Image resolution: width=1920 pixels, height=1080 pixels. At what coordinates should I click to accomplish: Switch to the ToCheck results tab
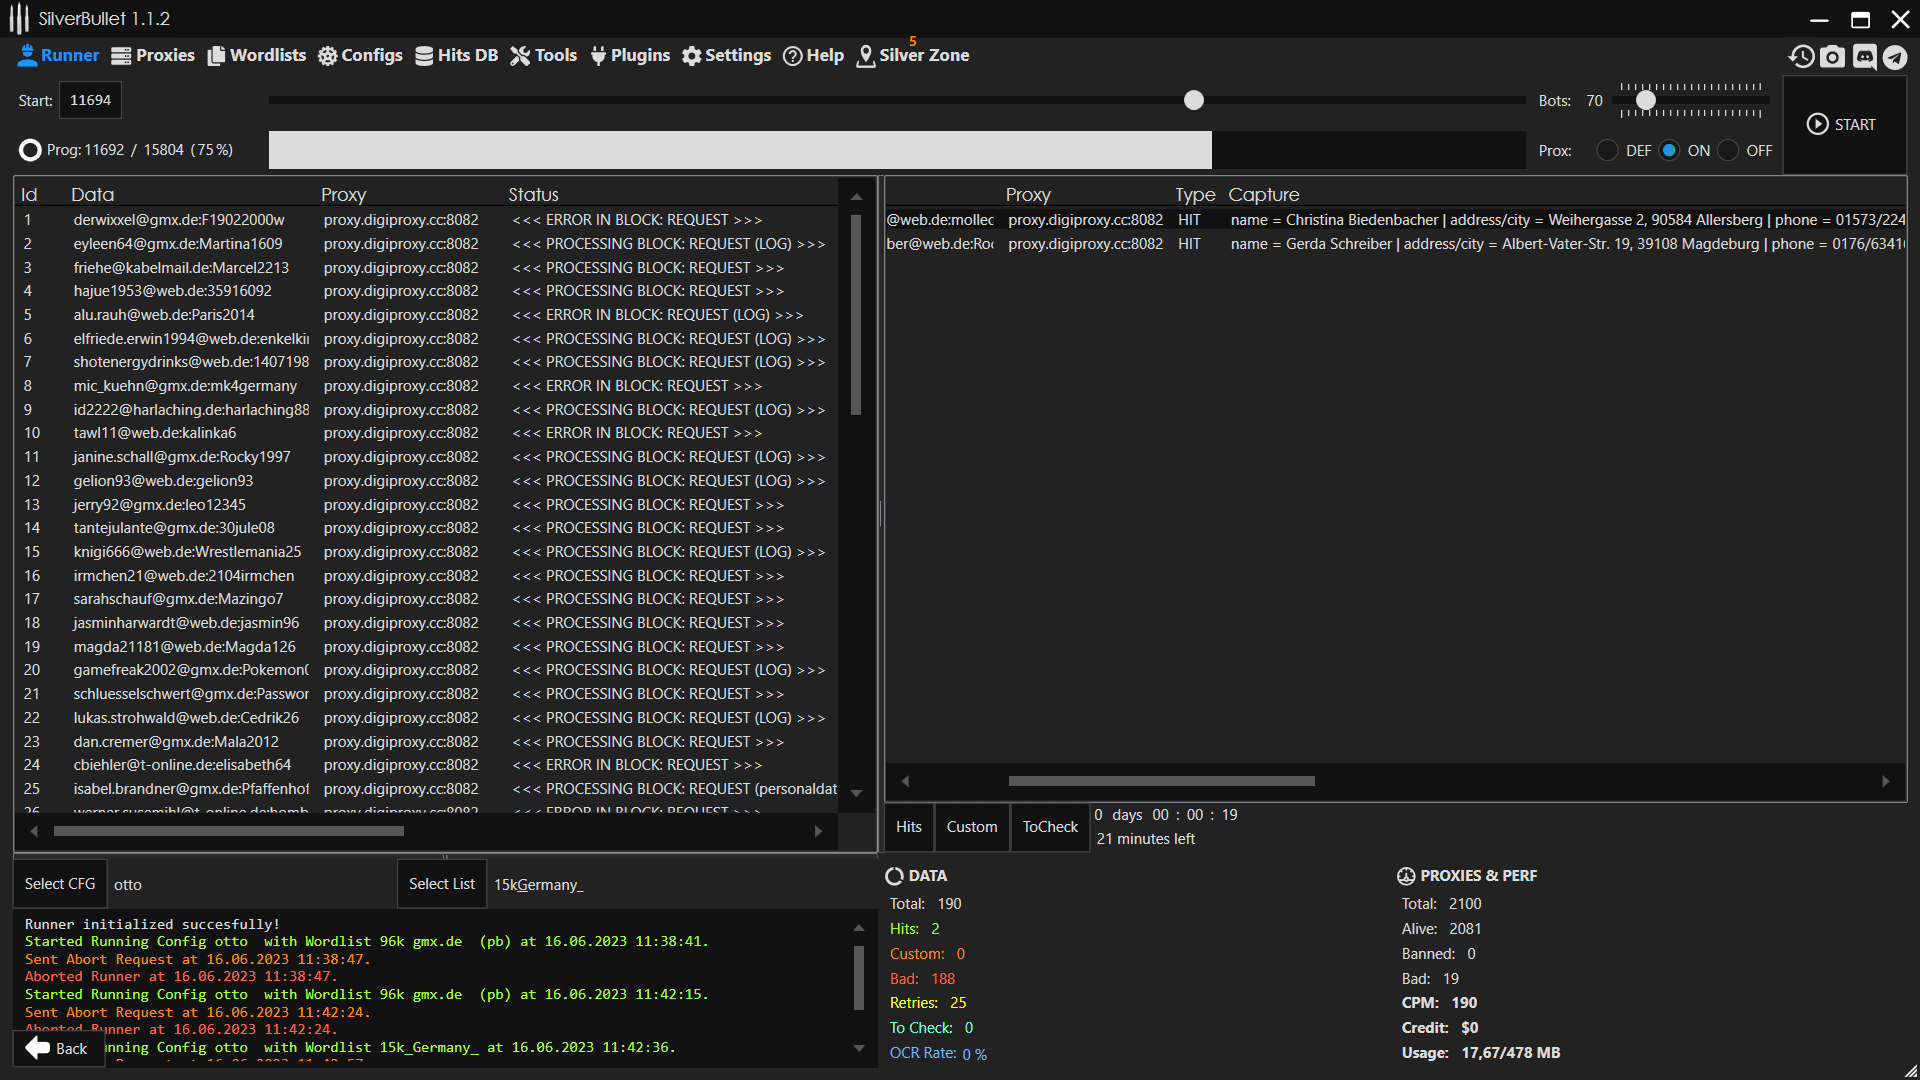[x=1050, y=827]
